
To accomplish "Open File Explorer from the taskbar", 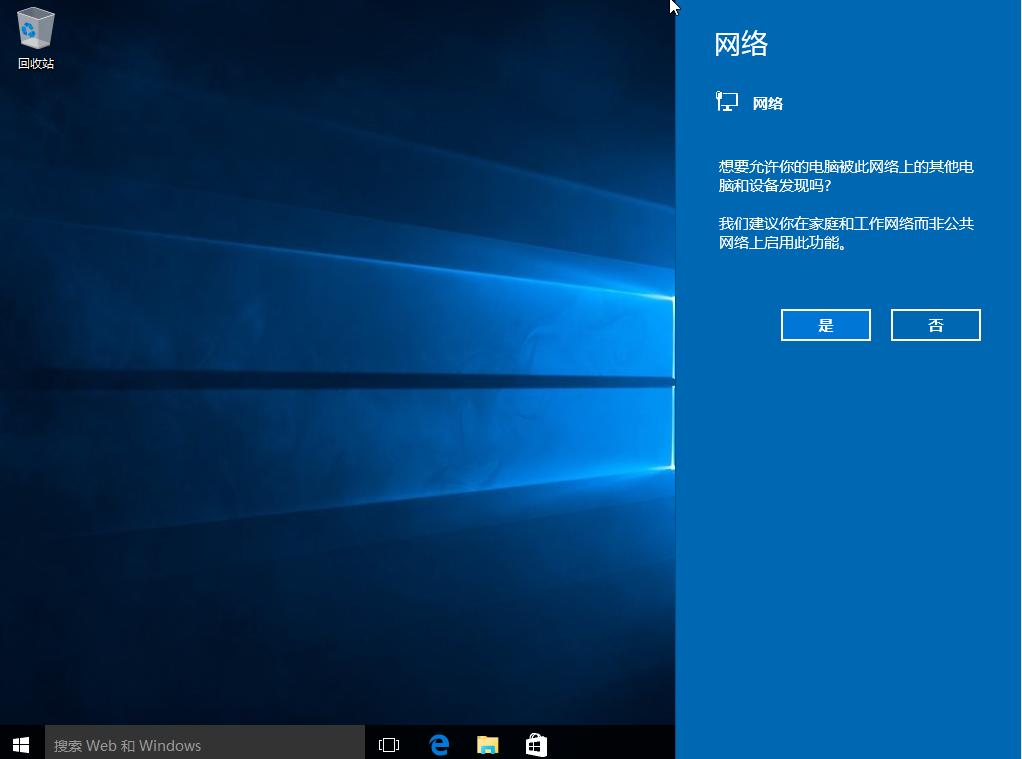I will point(487,744).
